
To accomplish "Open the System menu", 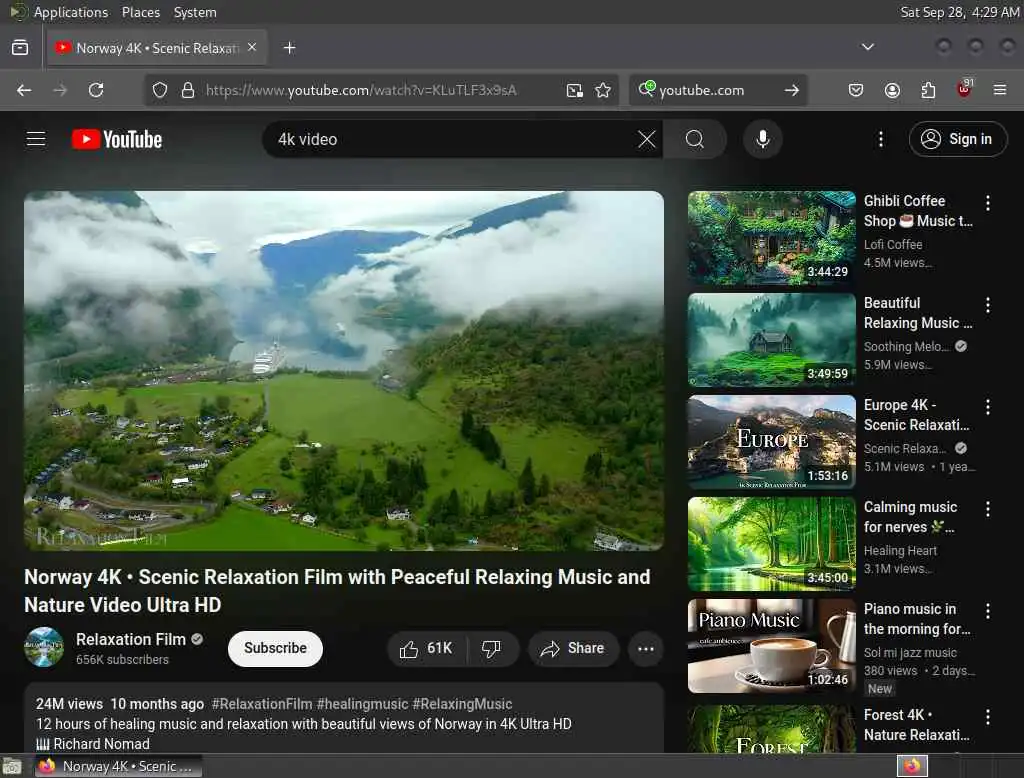I will (x=195, y=12).
